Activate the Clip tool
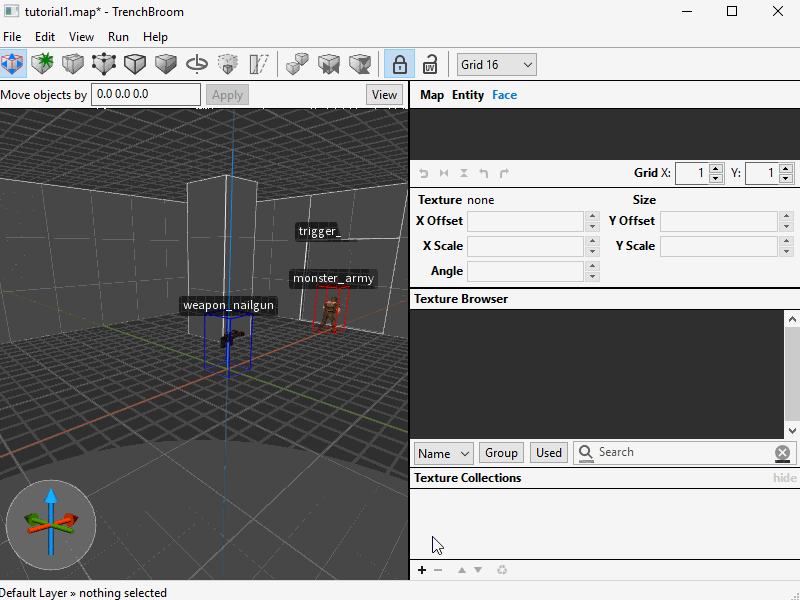 [73, 64]
